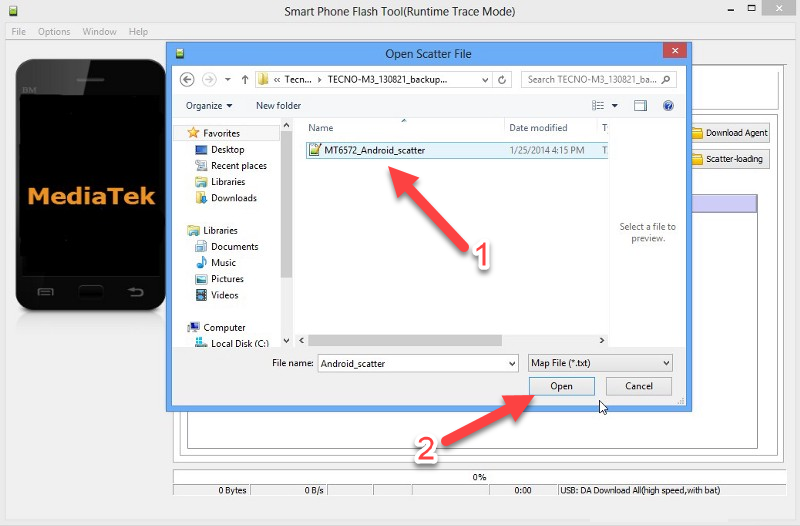Click Download Agent button in Flash Tool
Screen dimensions: 800x526
coord(731,133)
